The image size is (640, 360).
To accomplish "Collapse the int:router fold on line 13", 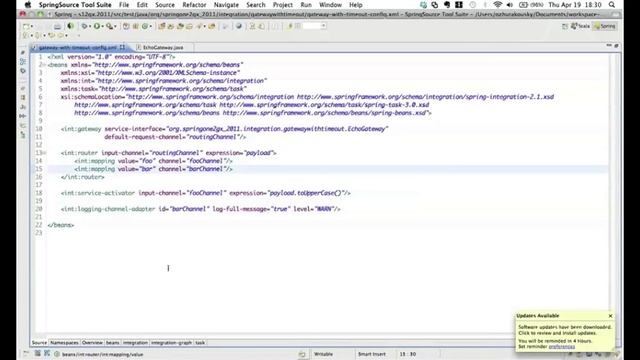I will coord(44,153).
